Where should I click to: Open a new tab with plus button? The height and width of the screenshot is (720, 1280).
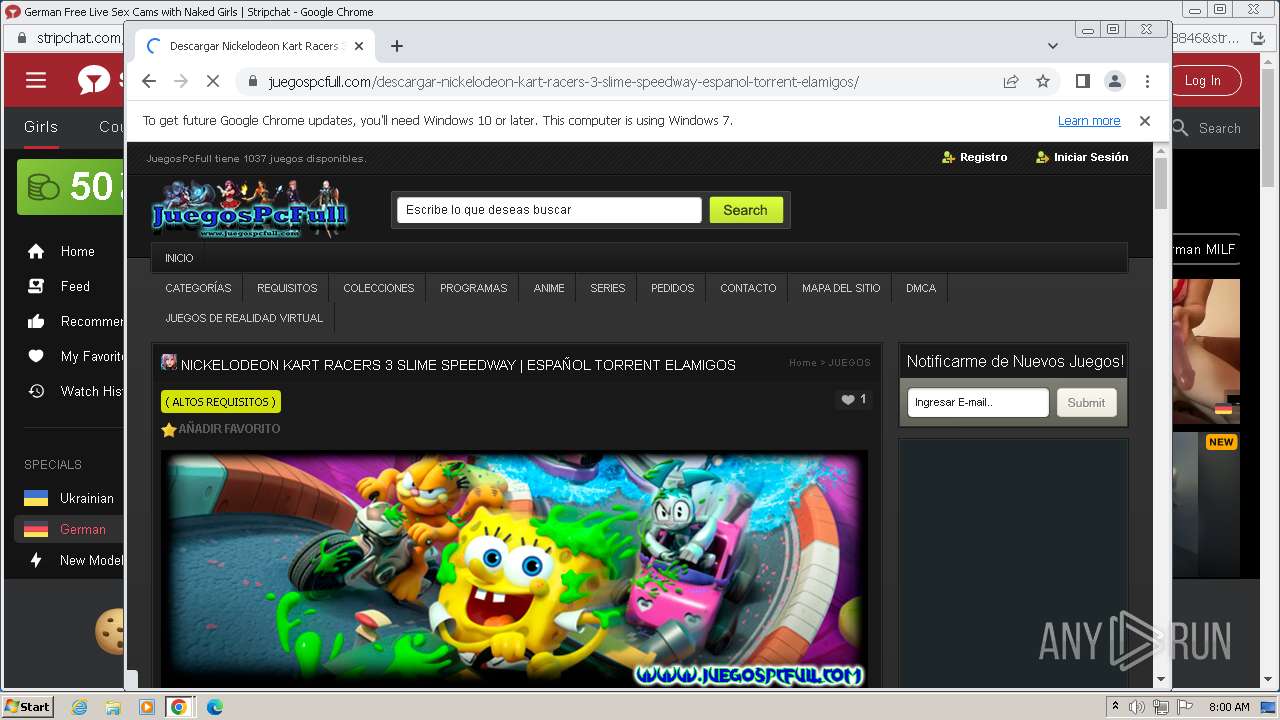click(x=397, y=46)
